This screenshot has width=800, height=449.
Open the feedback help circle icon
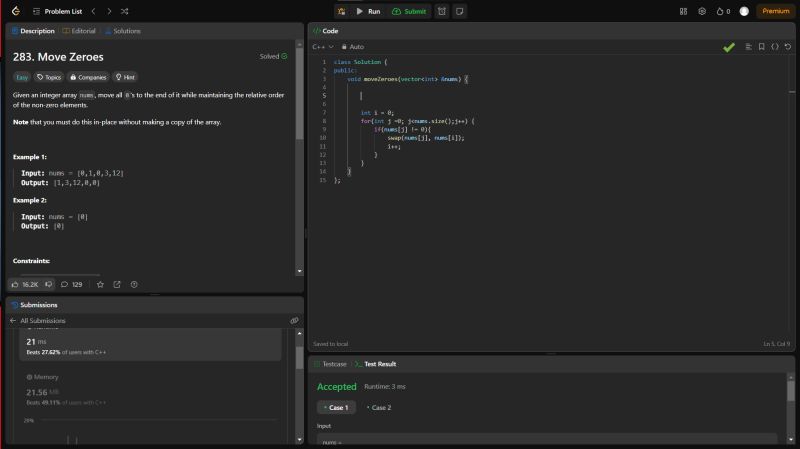pyautogui.click(x=134, y=285)
